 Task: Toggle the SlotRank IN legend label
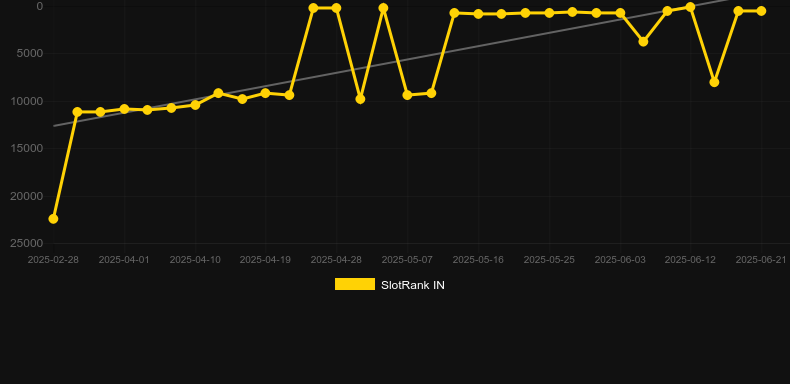pyautogui.click(x=413, y=285)
